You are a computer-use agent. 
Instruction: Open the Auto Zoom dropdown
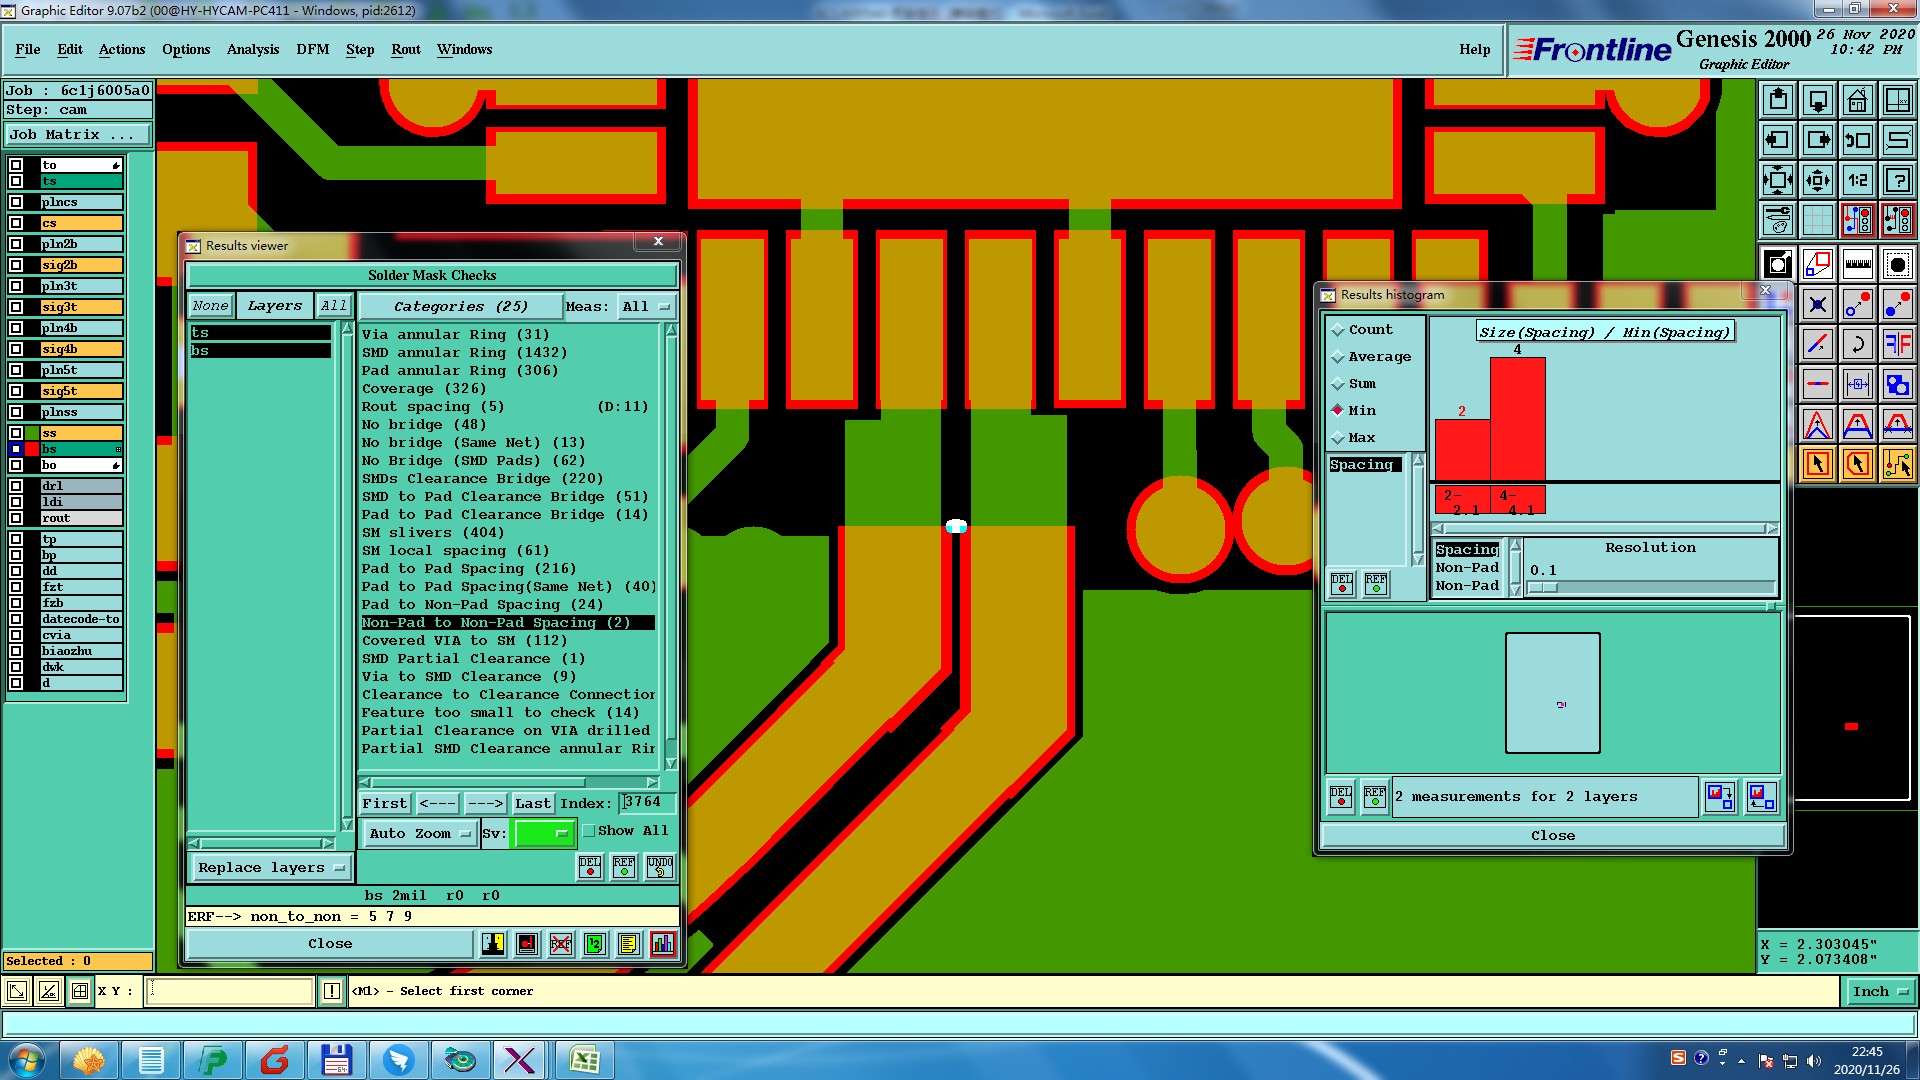pos(419,833)
